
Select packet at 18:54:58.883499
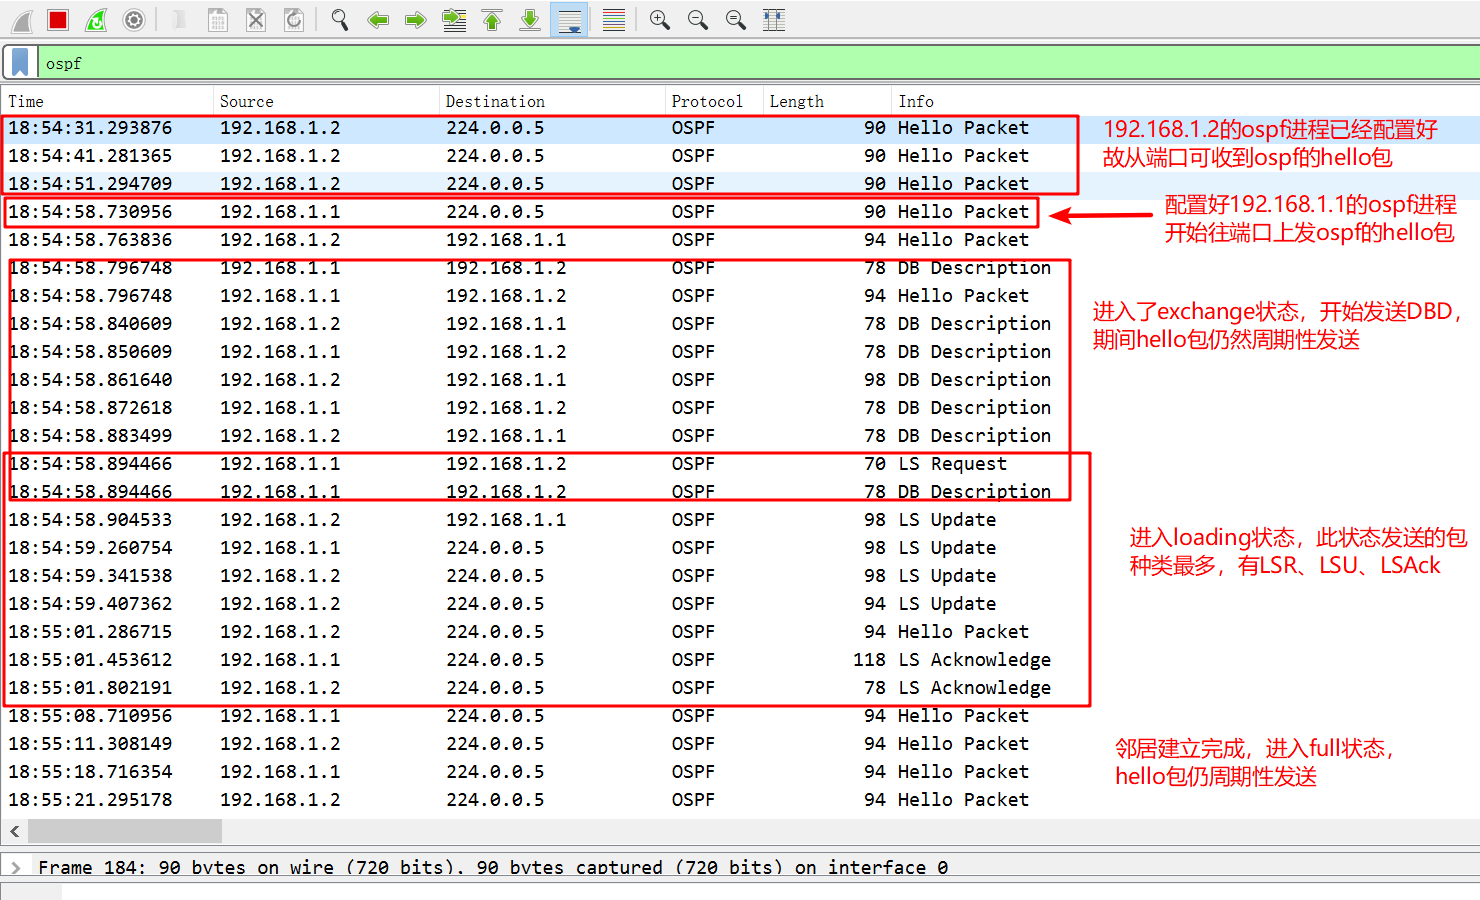tap(740, 436)
